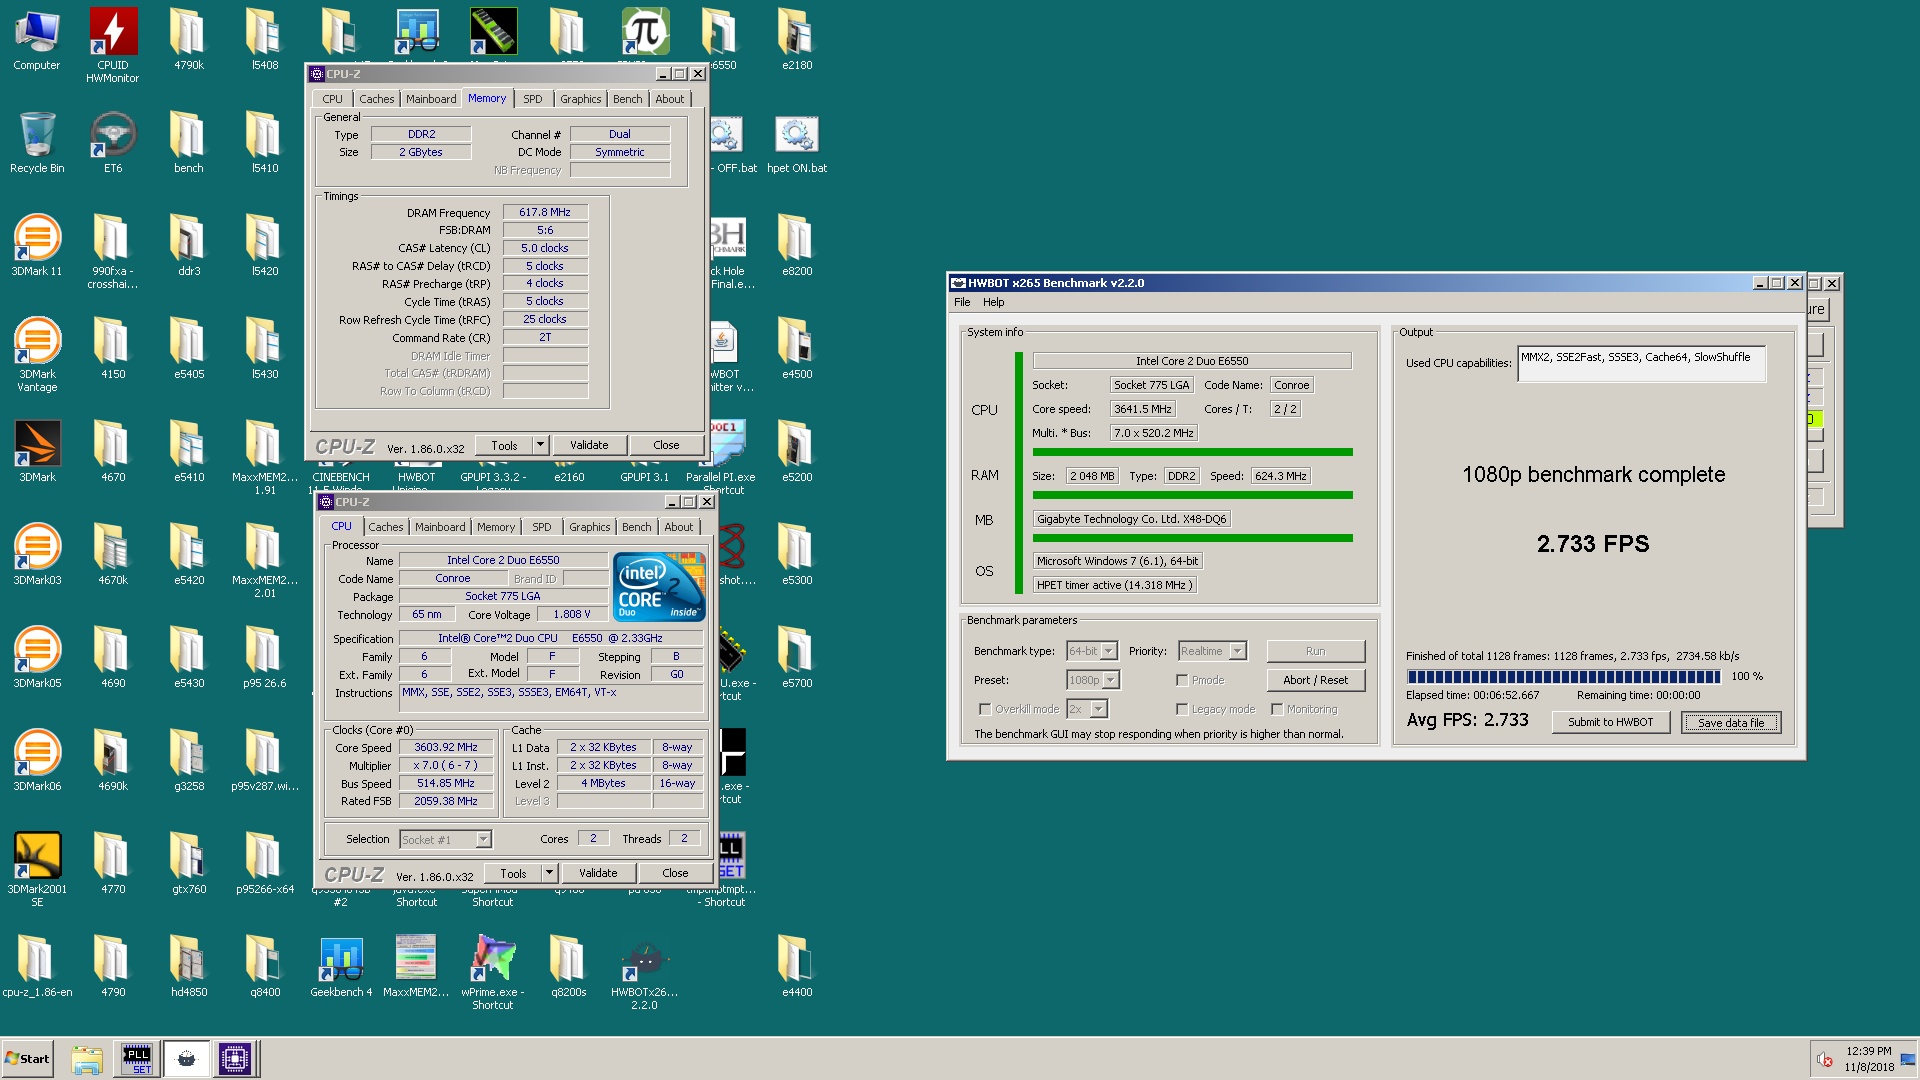
Task: Launch the 3DMark06 shortcut
Action: click(x=37, y=760)
